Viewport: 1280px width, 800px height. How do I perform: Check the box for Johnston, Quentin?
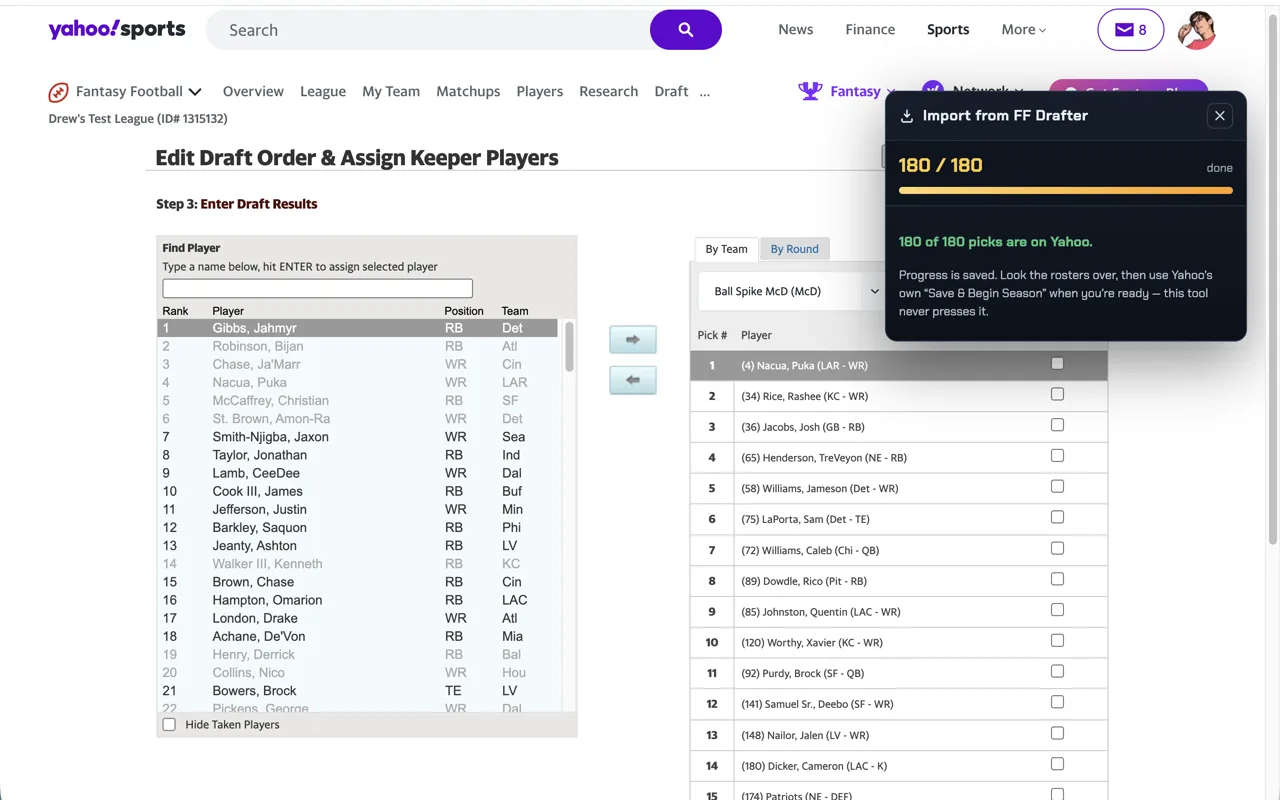click(1058, 610)
